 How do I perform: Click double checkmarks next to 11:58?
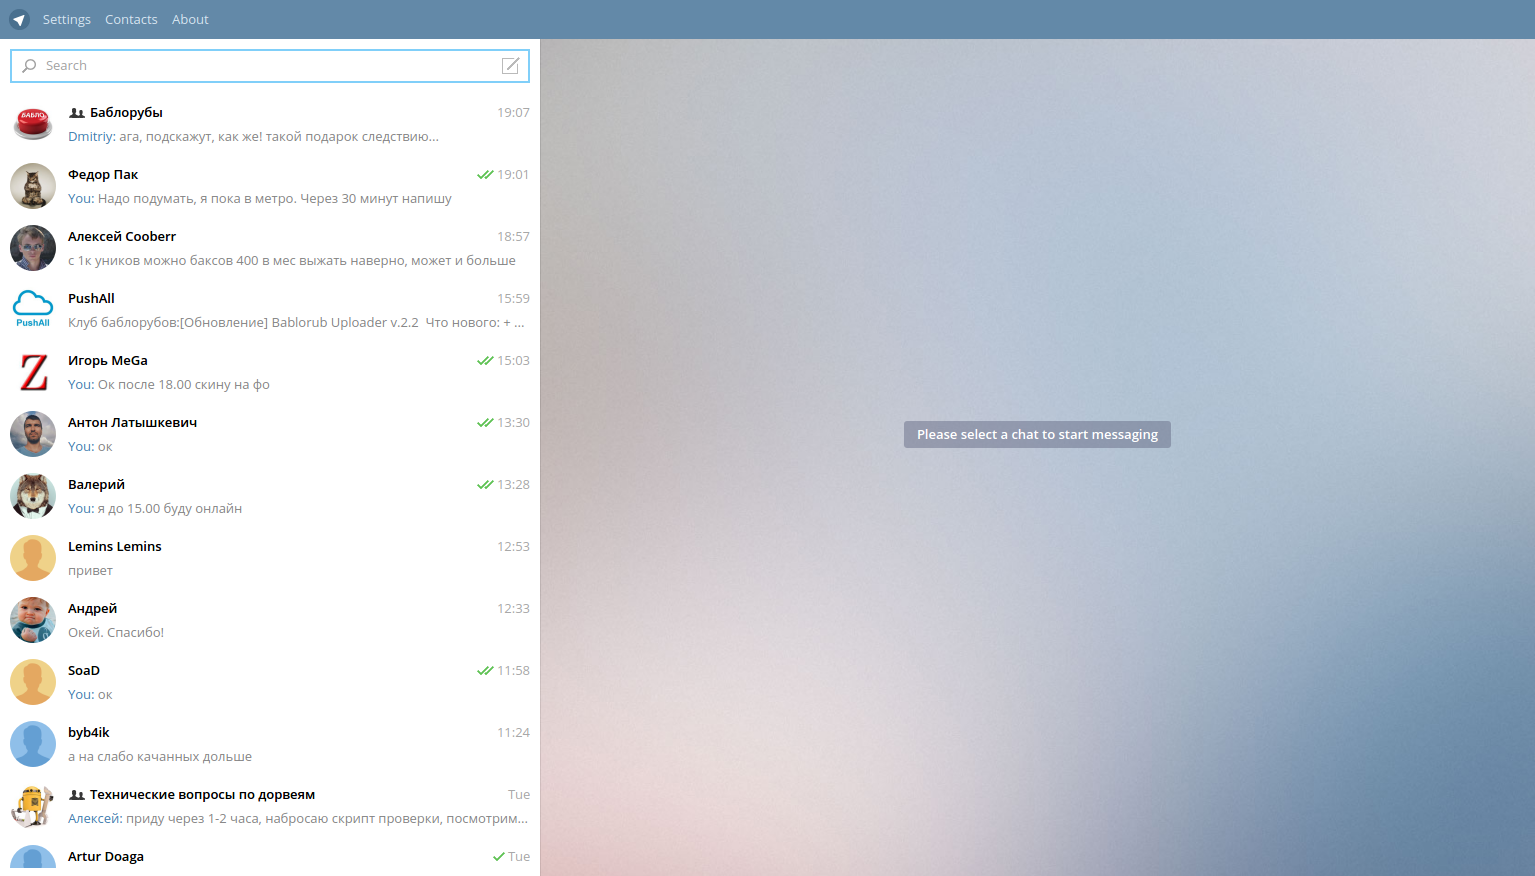pos(485,671)
